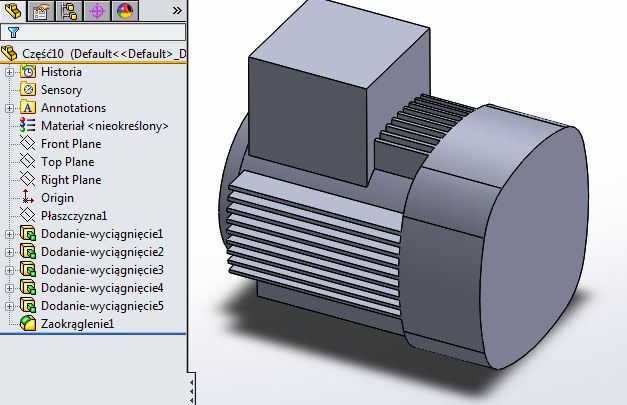Image resolution: width=627 pixels, height=405 pixels.
Task: Click the Dodanie-wyciągnięcie1 extrude icon
Action: 28,233
